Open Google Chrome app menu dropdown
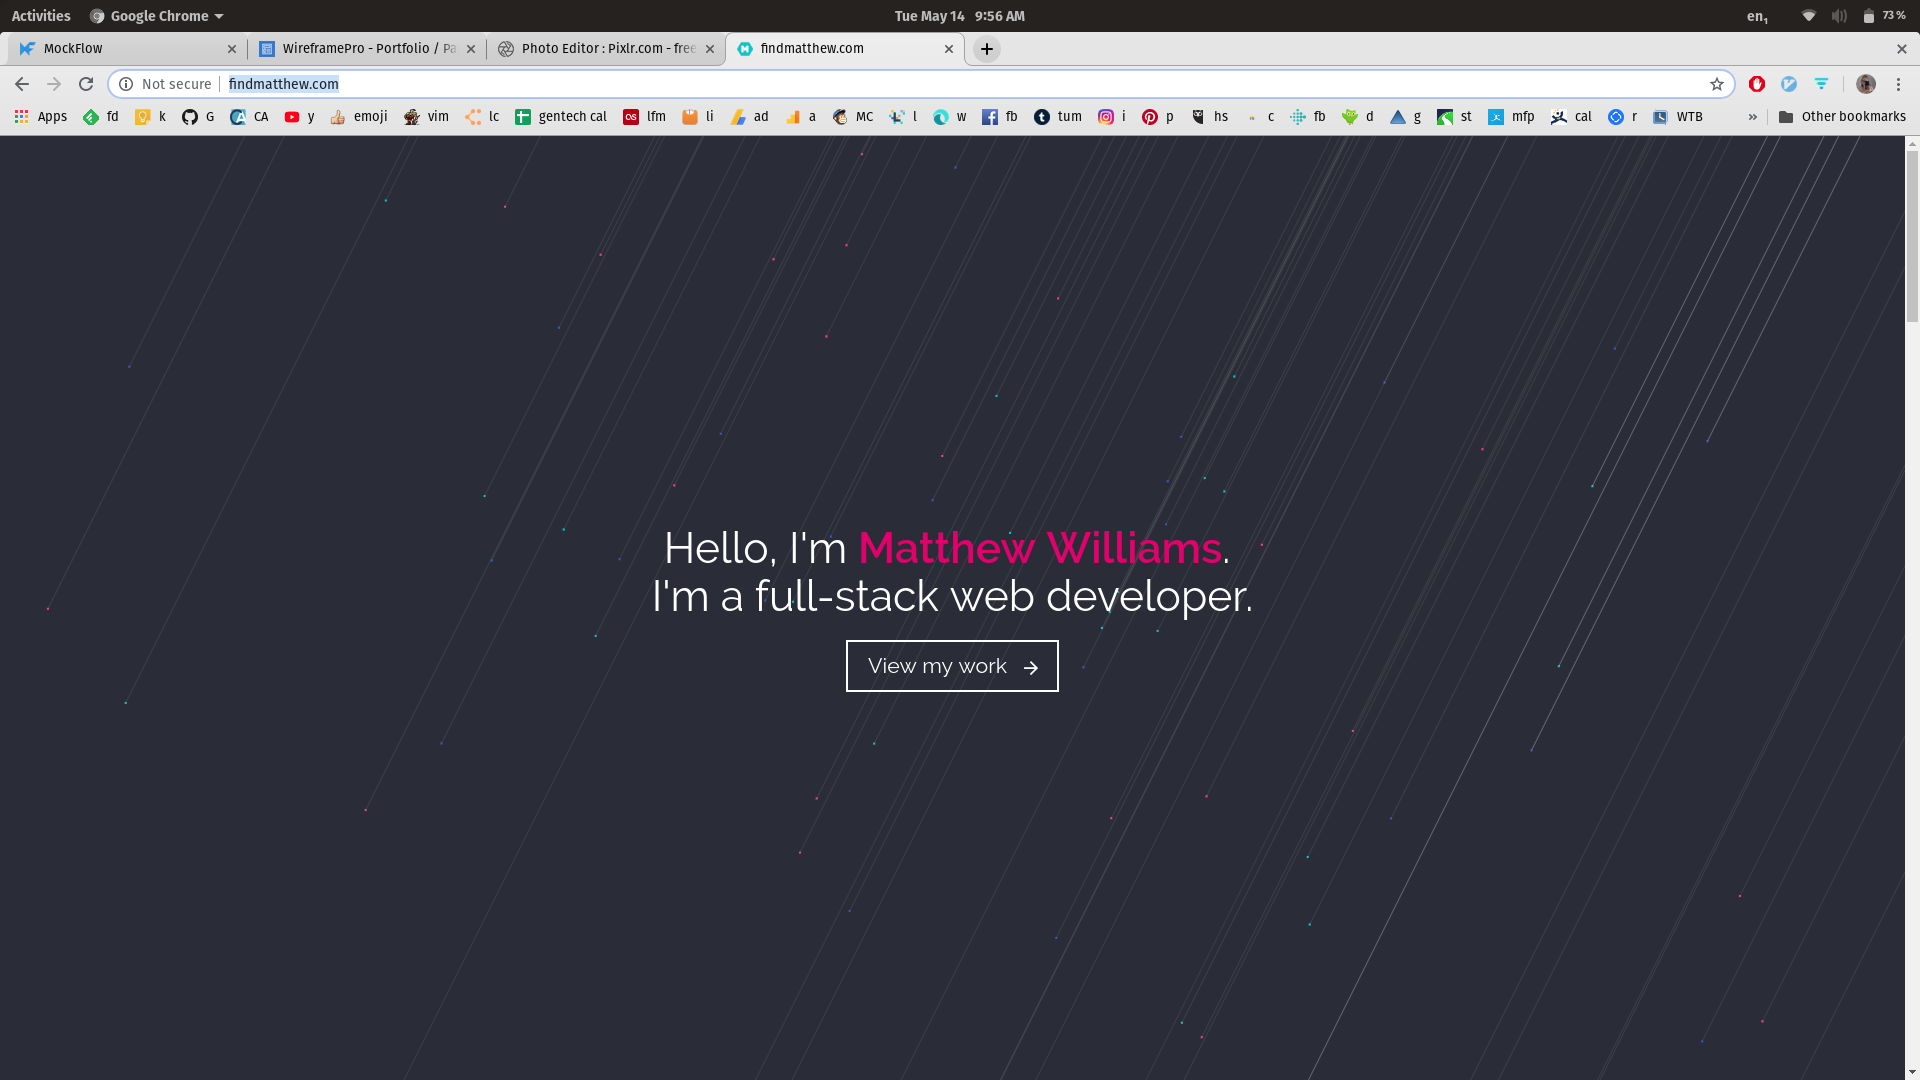 (x=157, y=16)
